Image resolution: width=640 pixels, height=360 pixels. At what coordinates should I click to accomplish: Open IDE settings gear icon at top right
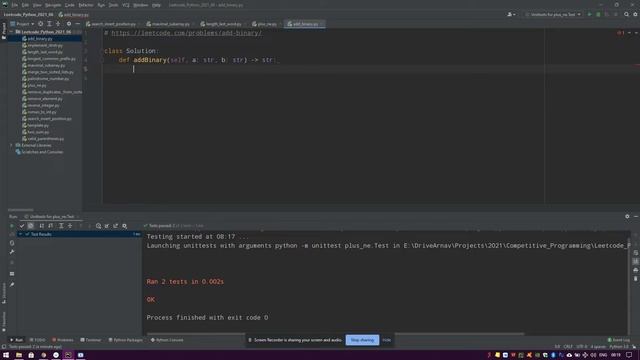[636, 14]
